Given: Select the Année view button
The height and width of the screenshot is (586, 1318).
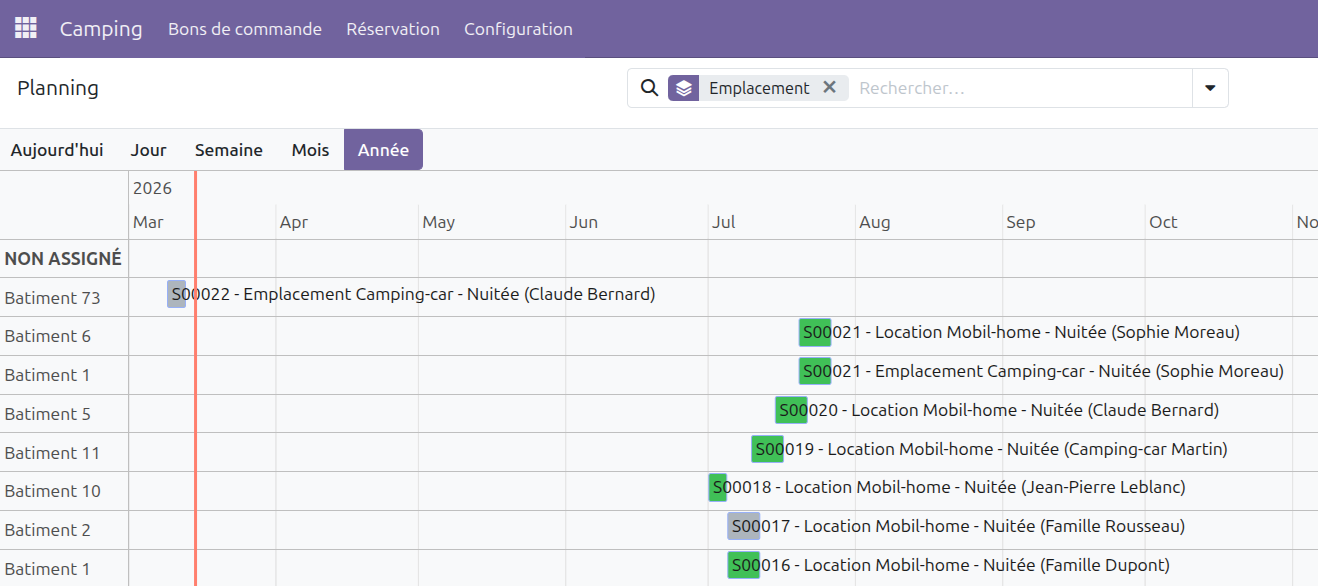Looking at the screenshot, I should [x=383, y=150].
